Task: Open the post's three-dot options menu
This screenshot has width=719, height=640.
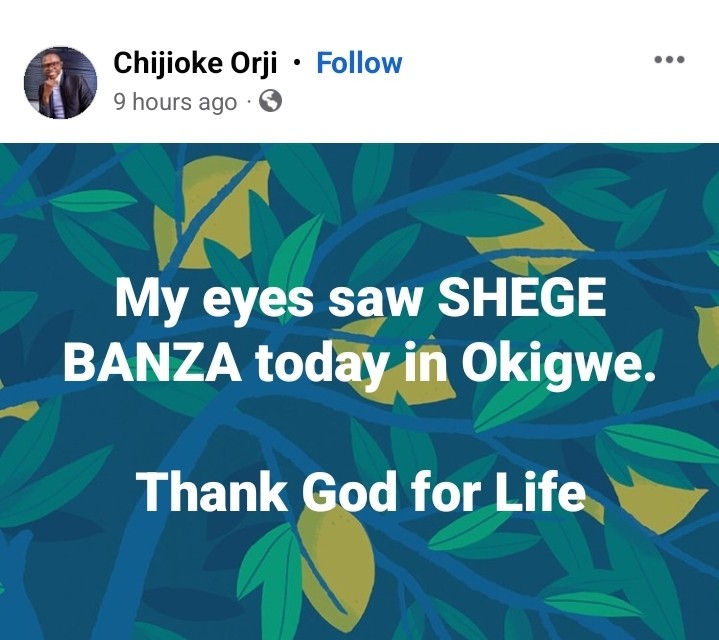Action: click(668, 60)
